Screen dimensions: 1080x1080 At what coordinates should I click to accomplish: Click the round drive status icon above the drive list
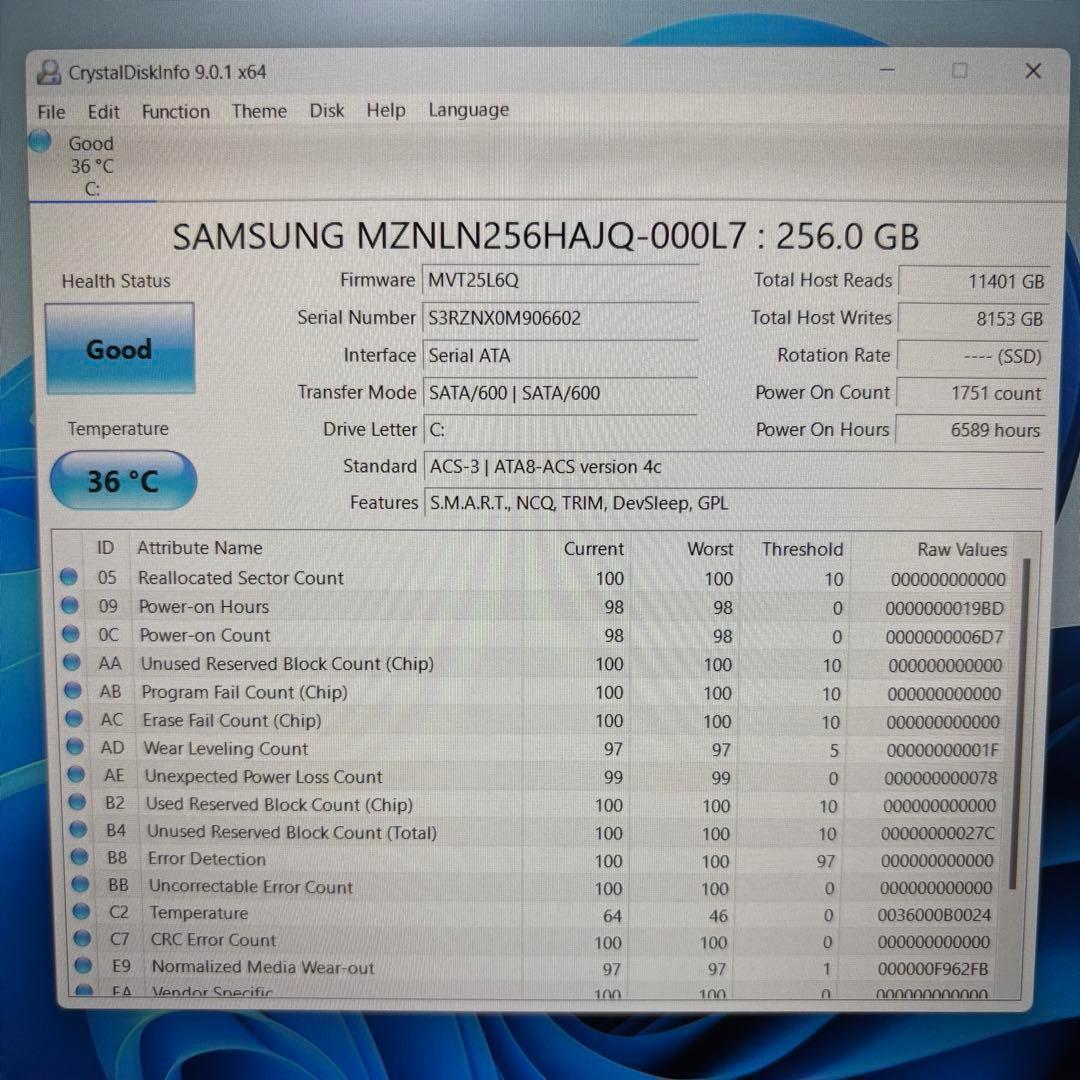40,142
